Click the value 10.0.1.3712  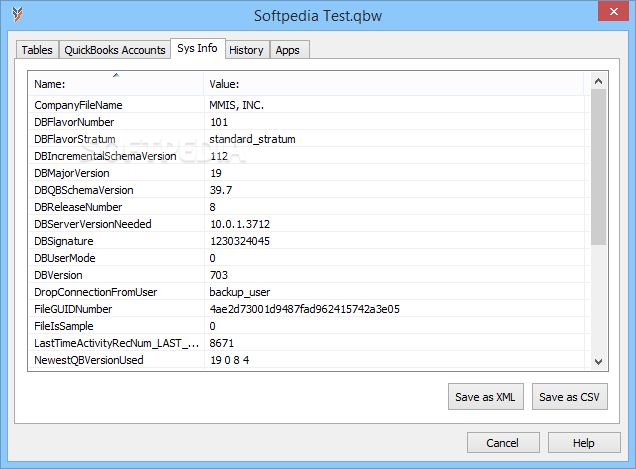240,224
